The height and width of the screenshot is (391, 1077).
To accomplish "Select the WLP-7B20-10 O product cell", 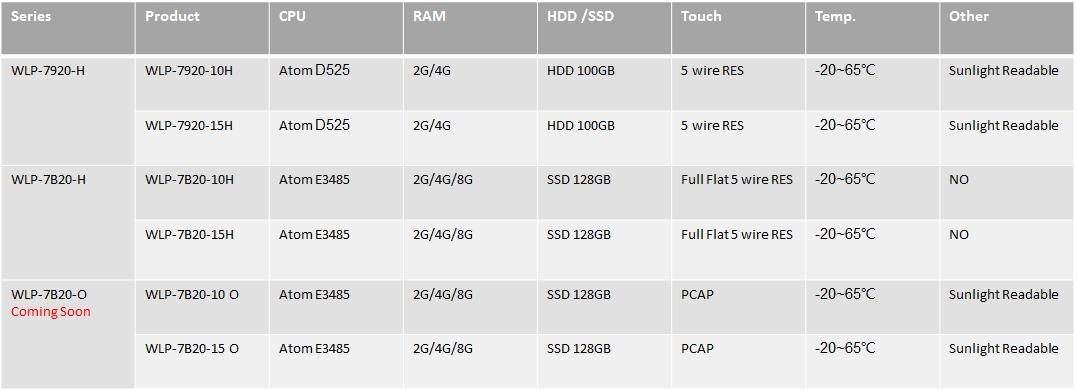I will pyautogui.click(x=202, y=307).
